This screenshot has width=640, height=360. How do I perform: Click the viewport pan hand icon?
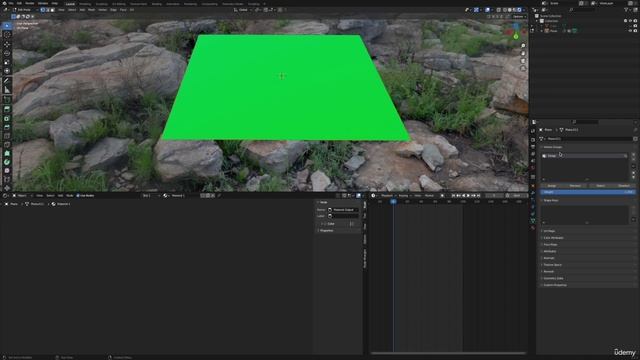523,53
